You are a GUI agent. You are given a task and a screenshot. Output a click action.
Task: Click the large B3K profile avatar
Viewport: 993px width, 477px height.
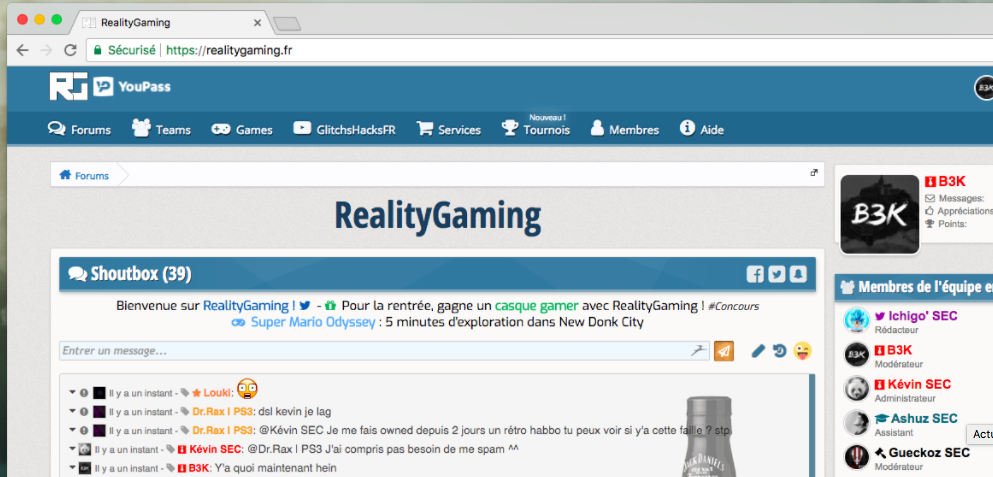click(880, 214)
